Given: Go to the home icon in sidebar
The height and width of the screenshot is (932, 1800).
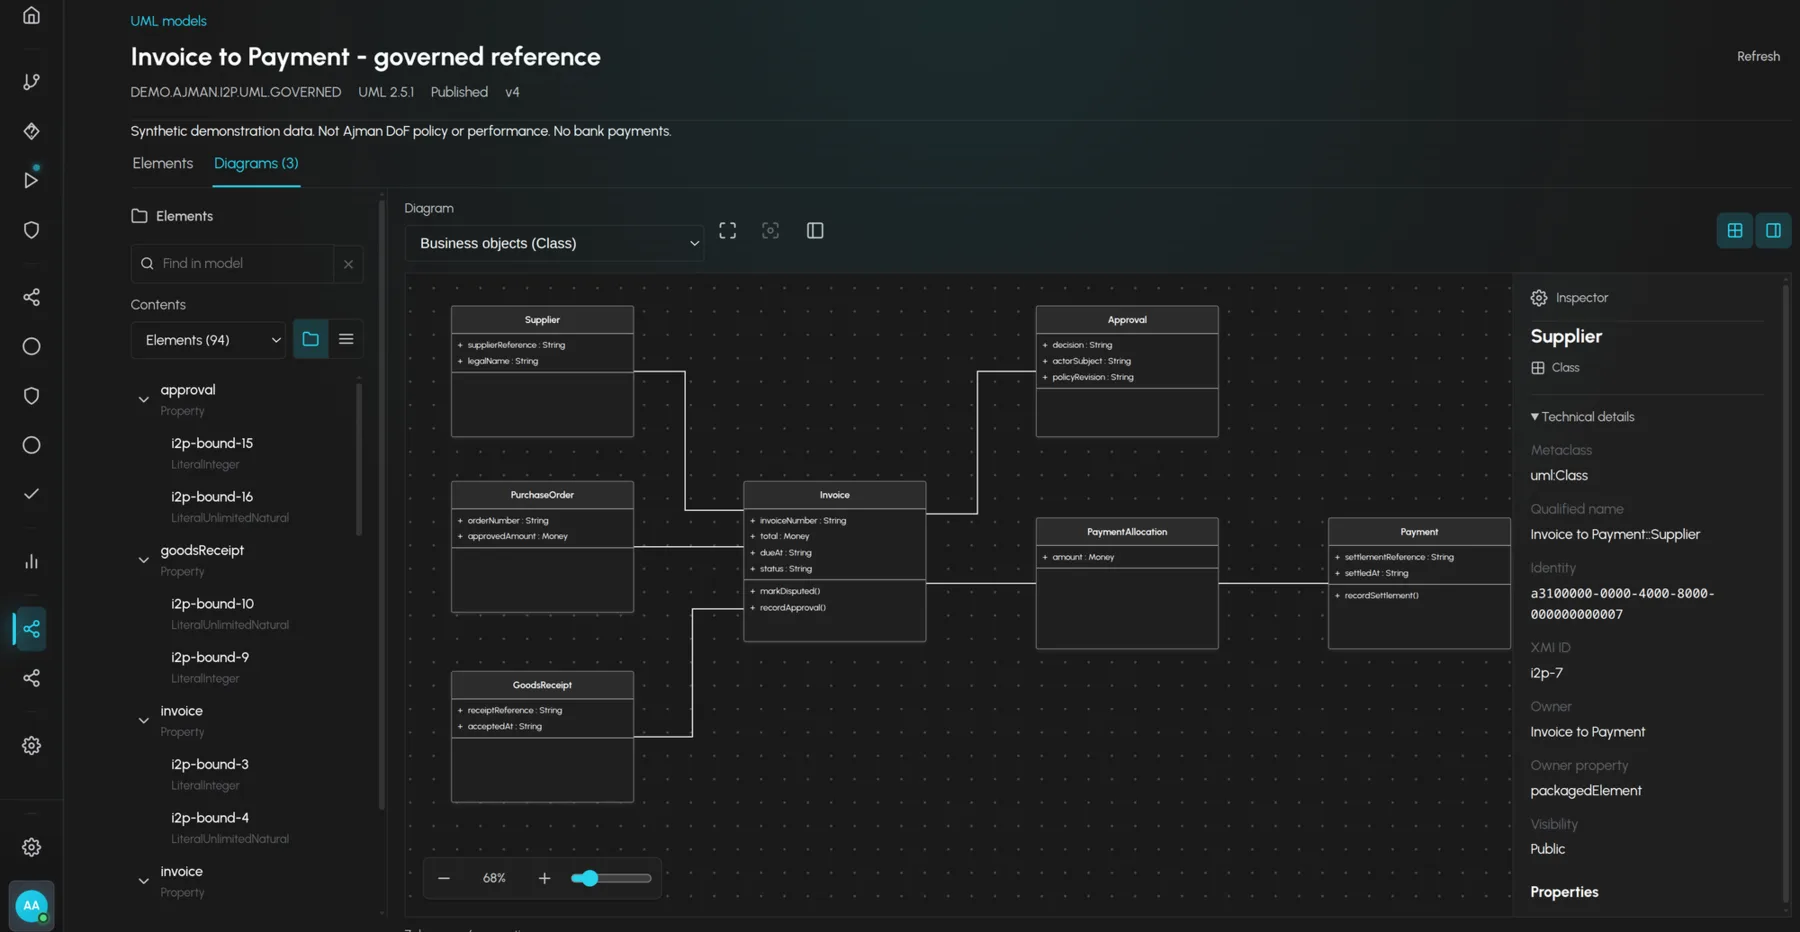Looking at the screenshot, I should [x=31, y=16].
